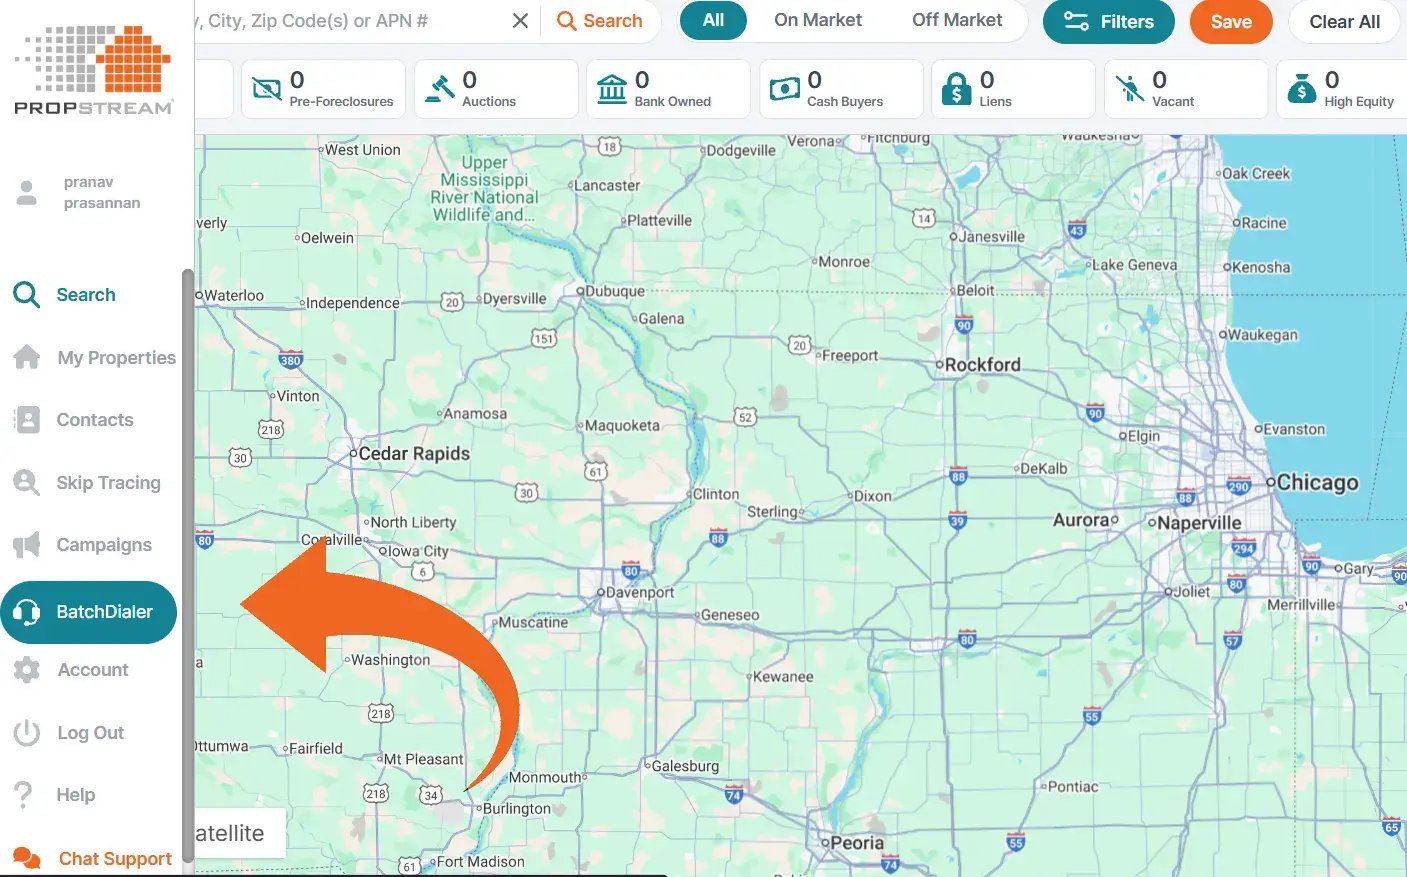1407x877 pixels.
Task: Open the Filters panel
Action: click(1108, 21)
